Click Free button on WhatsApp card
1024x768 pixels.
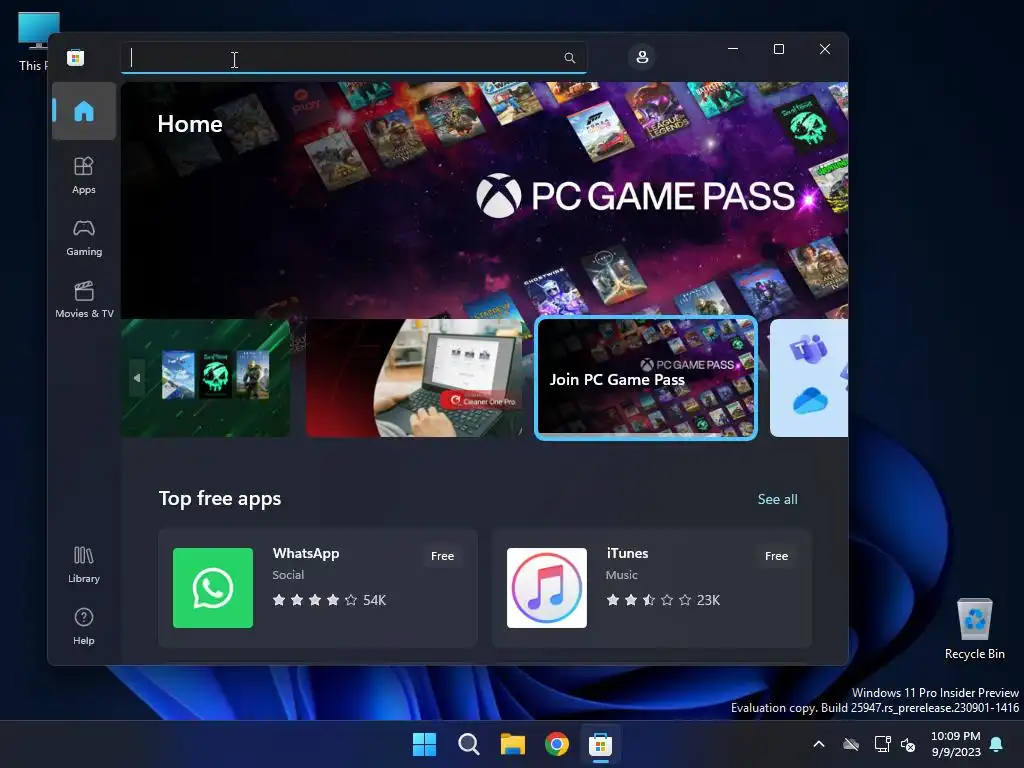coord(442,556)
